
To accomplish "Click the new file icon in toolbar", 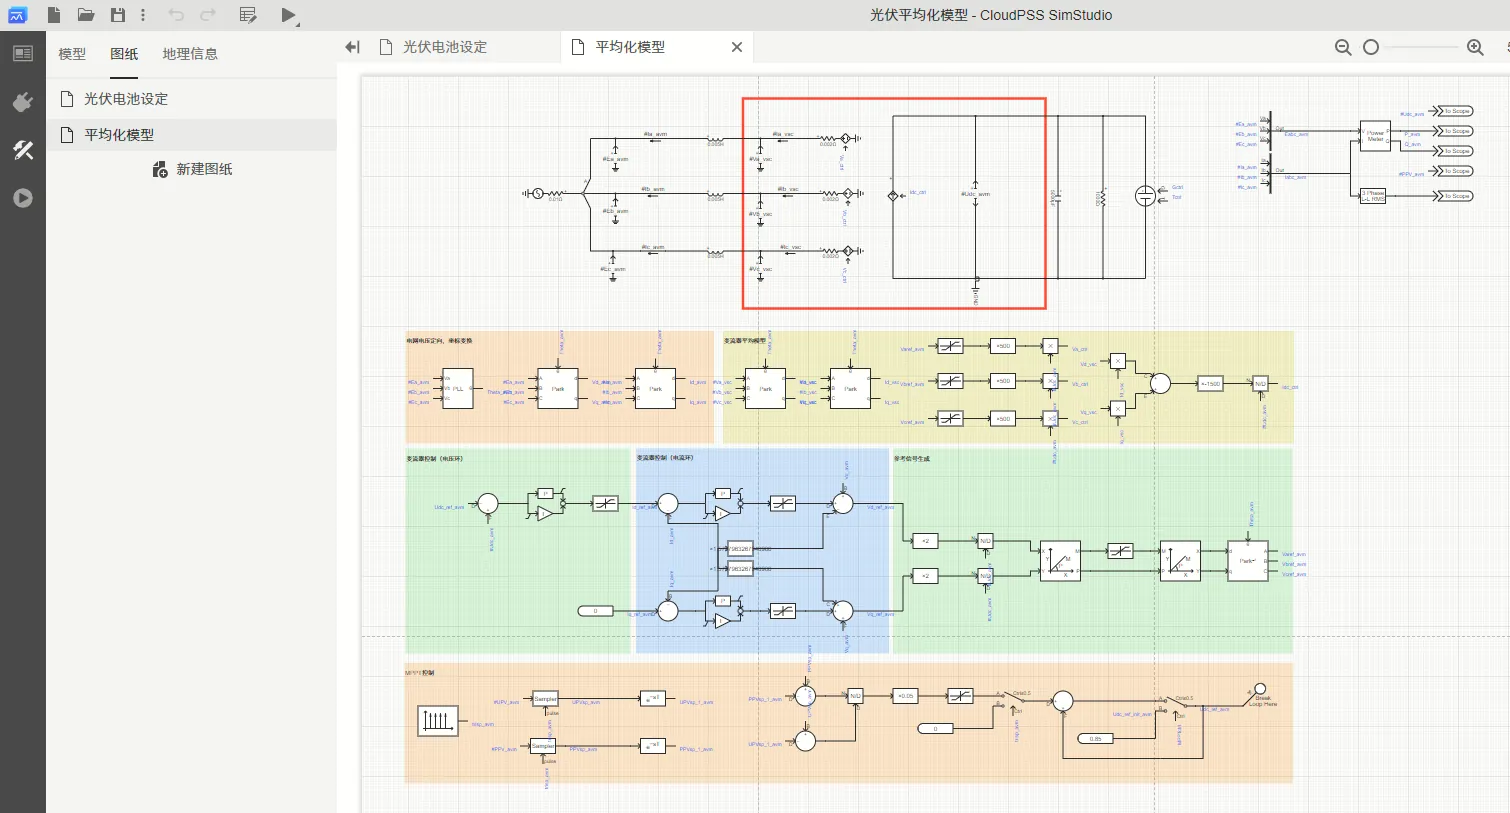I will pos(54,15).
